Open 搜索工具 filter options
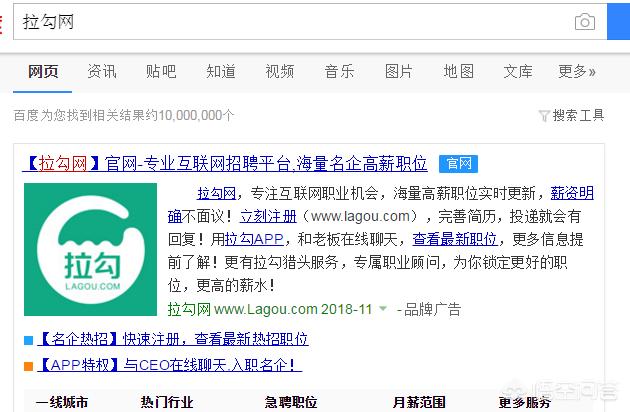Screen dimensions: 630x412 (x=578, y=115)
